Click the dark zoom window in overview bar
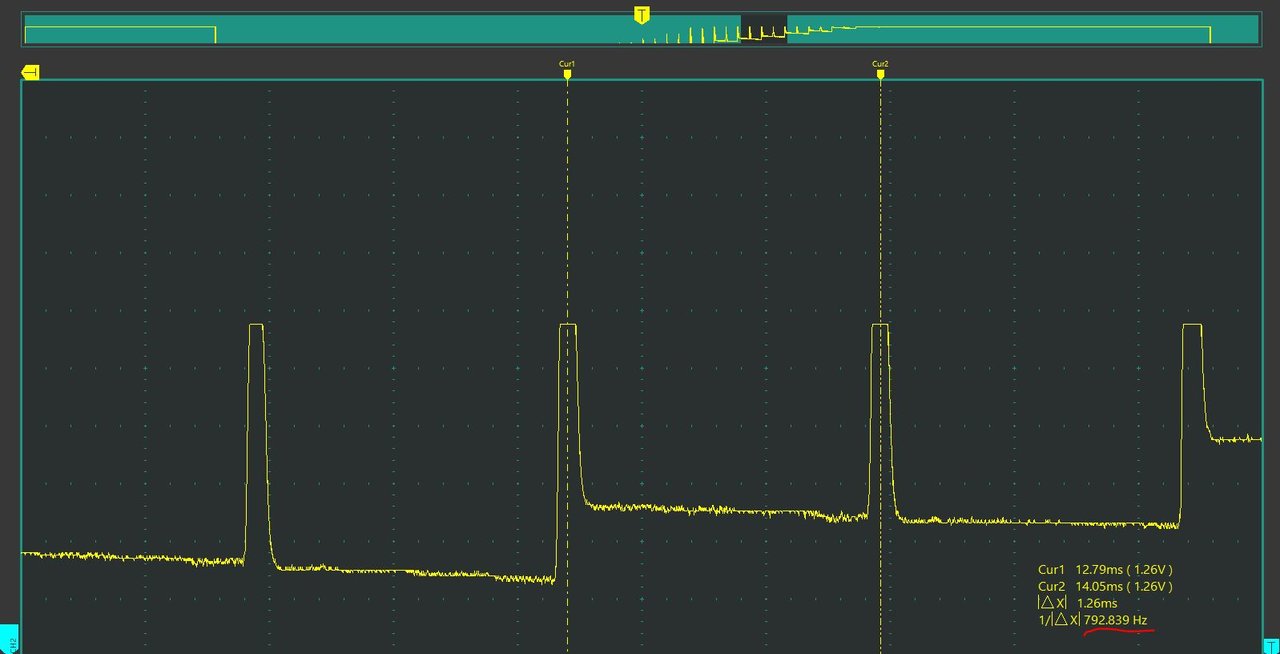The width and height of the screenshot is (1280, 654). pyautogui.click(x=763, y=28)
